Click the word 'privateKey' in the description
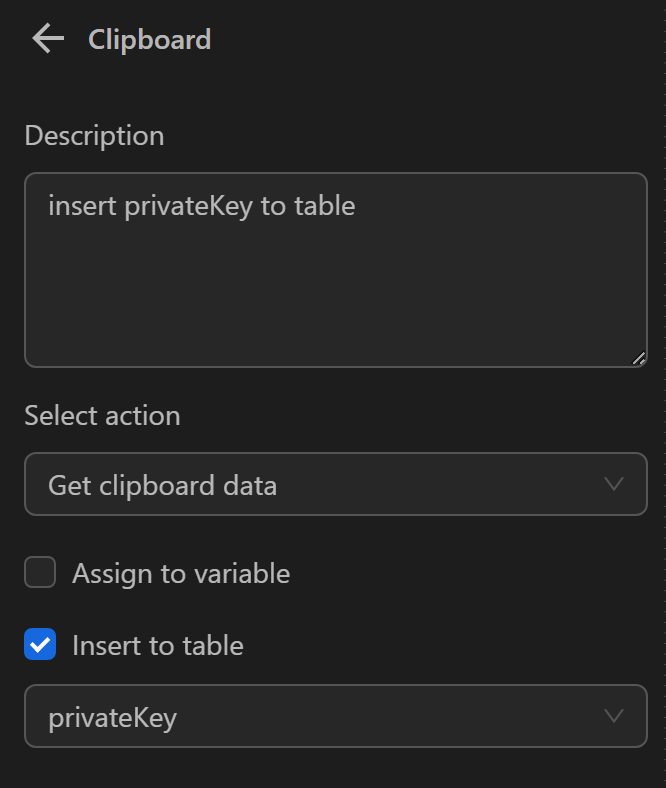This screenshot has height=788, width=666. coord(189,206)
